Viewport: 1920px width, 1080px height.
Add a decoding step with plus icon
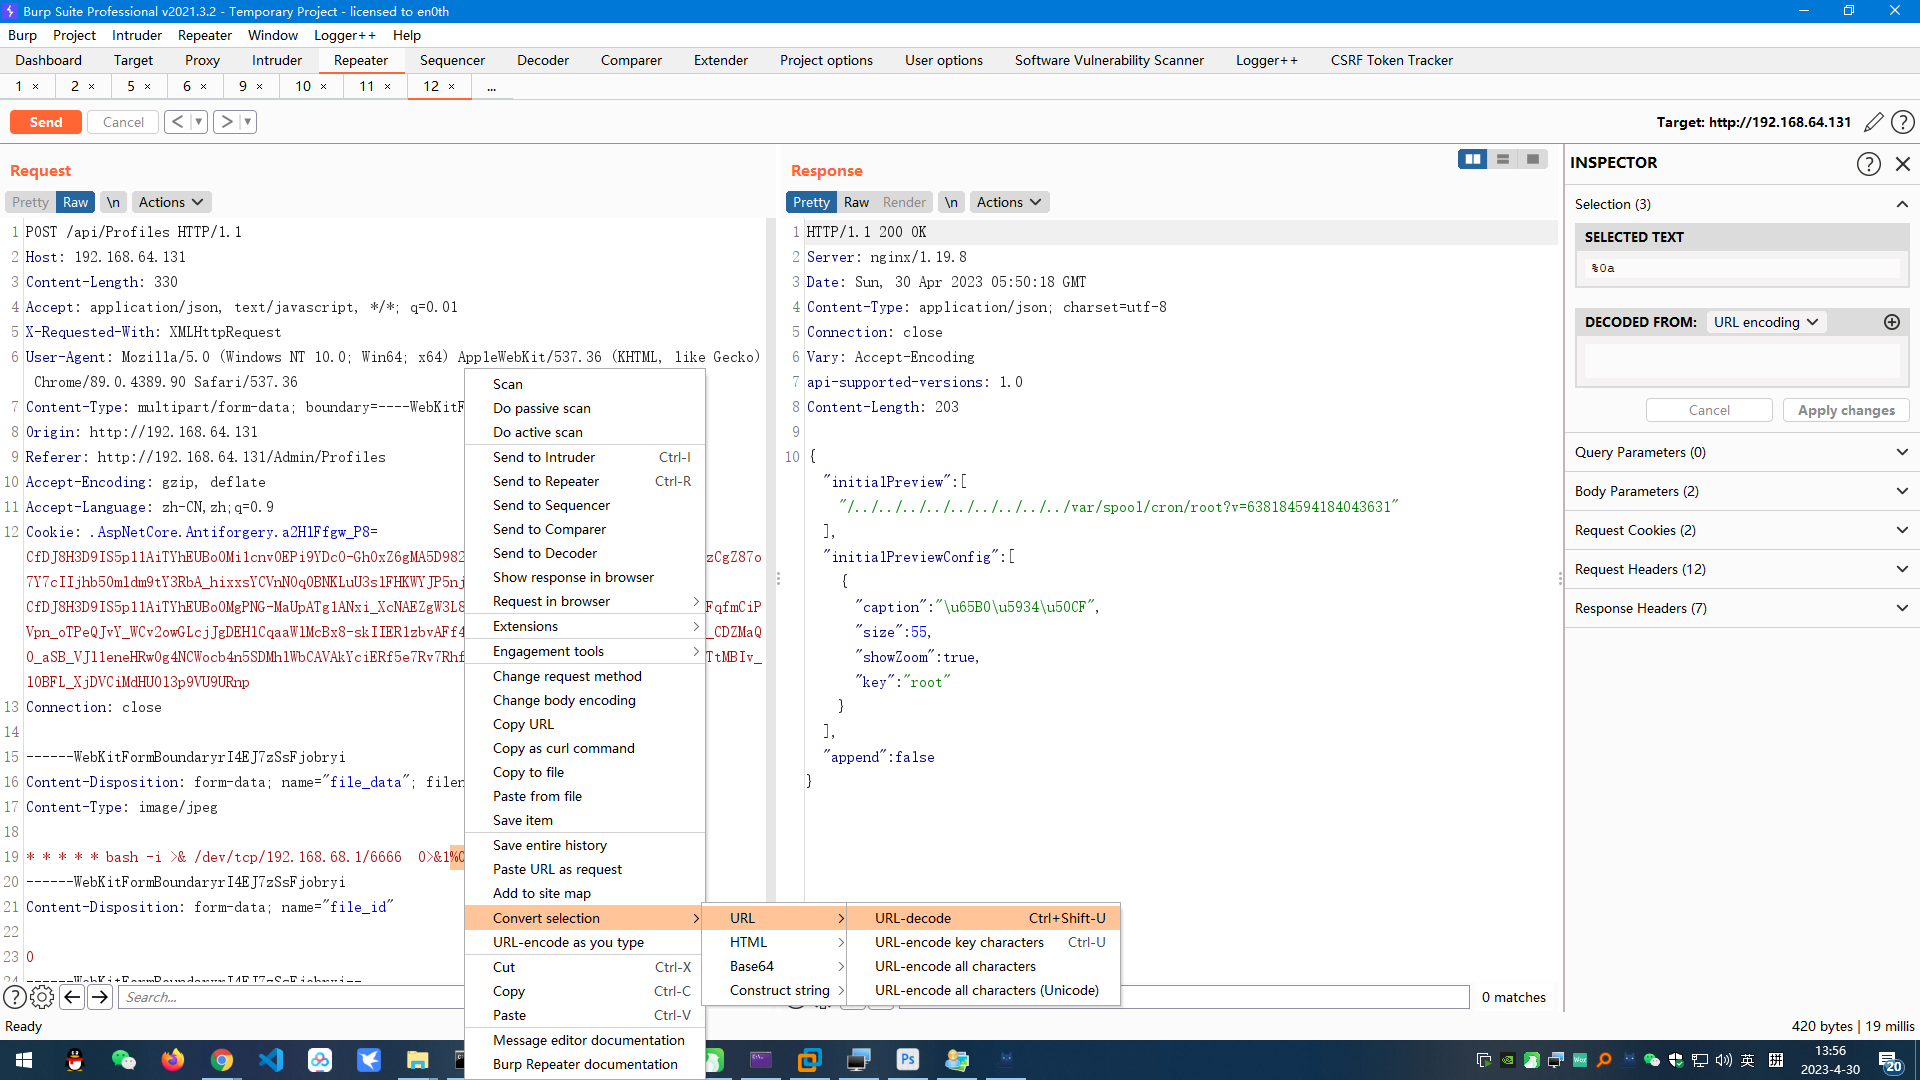pyautogui.click(x=1892, y=322)
